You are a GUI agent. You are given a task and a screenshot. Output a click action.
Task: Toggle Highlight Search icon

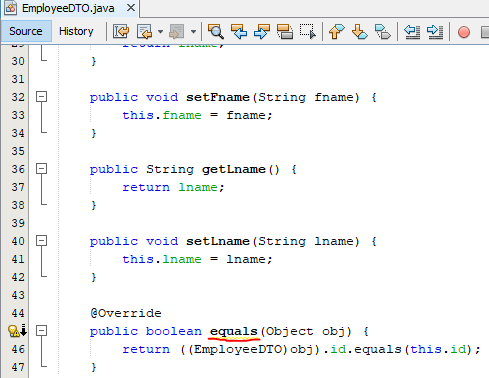point(285,32)
